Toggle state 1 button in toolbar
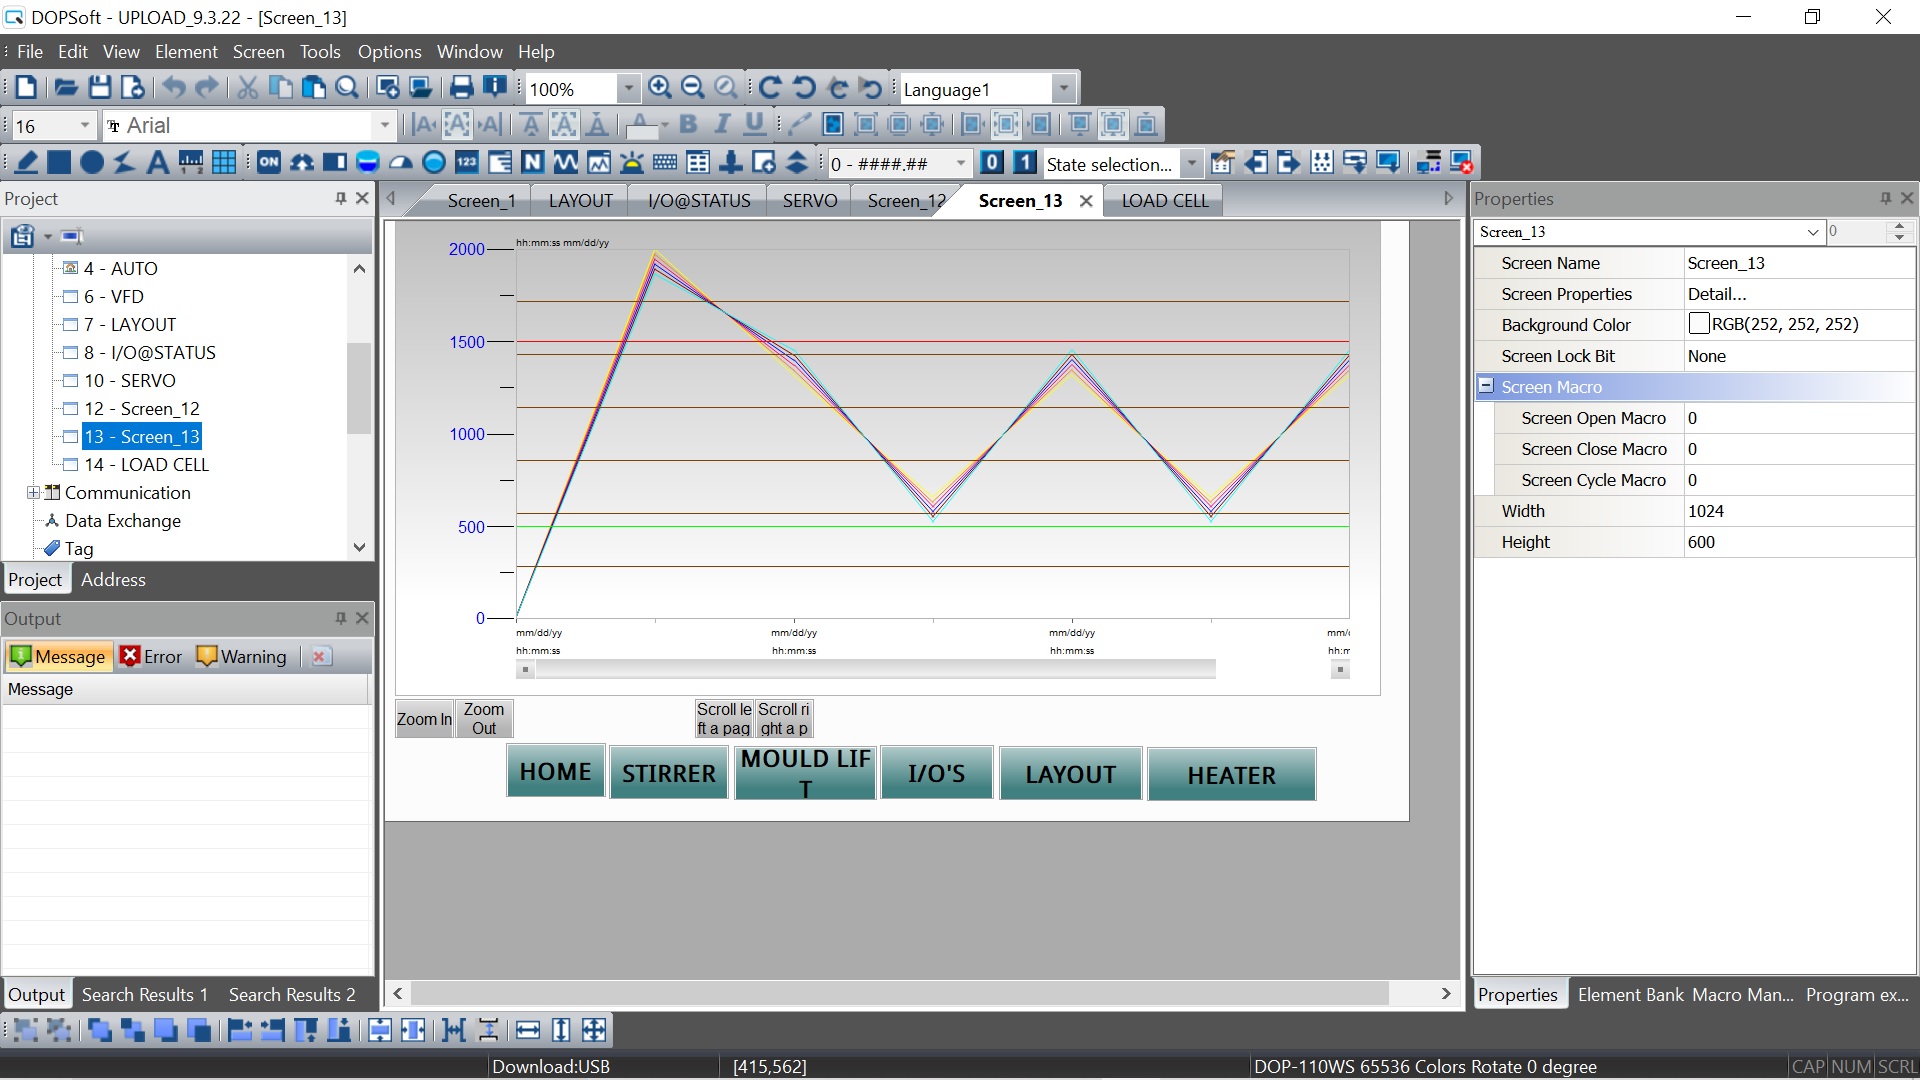 click(x=1024, y=163)
